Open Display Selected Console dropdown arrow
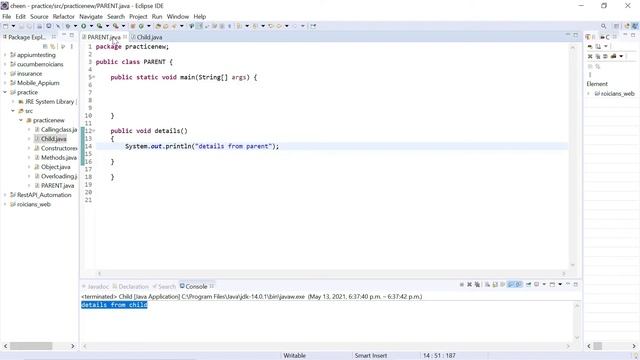 coord(544,284)
